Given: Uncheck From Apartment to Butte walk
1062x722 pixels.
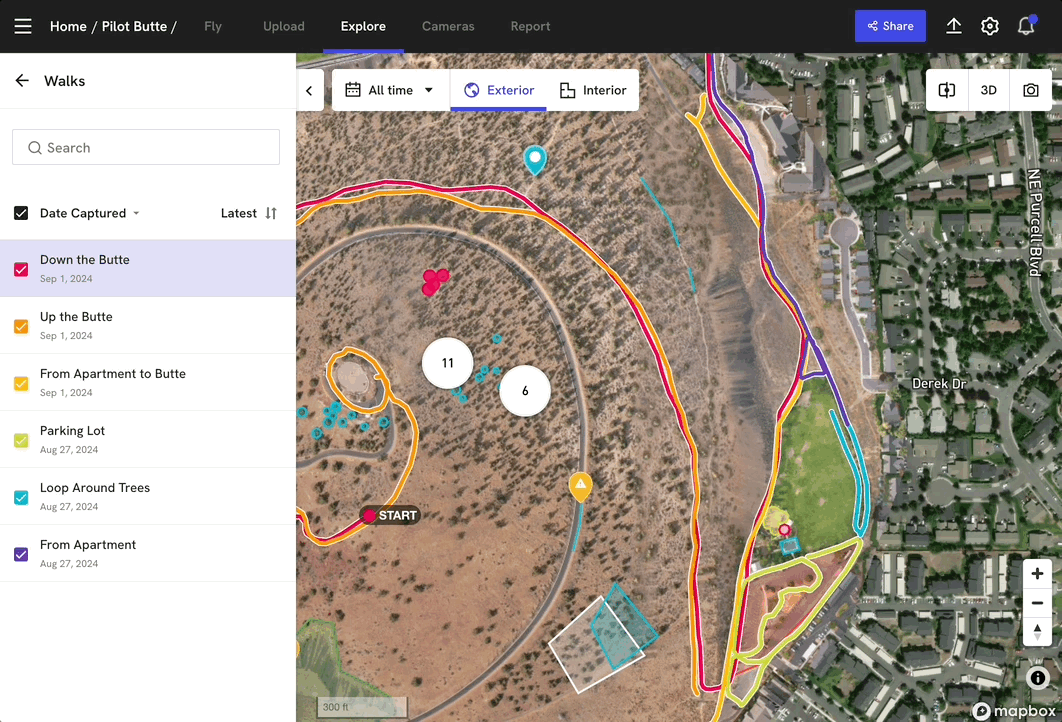Looking at the screenshot, I should click(x=21, y=383).
